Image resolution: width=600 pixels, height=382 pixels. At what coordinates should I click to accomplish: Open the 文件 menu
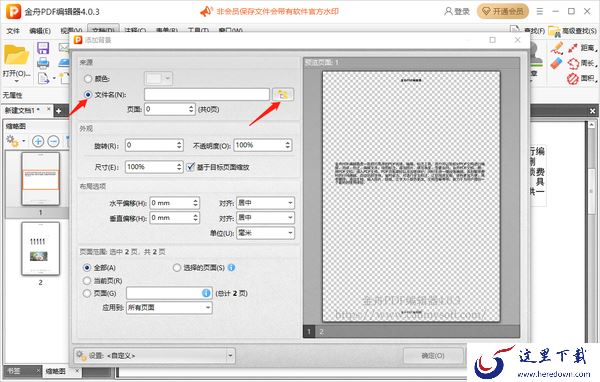(x=13, y=31)
